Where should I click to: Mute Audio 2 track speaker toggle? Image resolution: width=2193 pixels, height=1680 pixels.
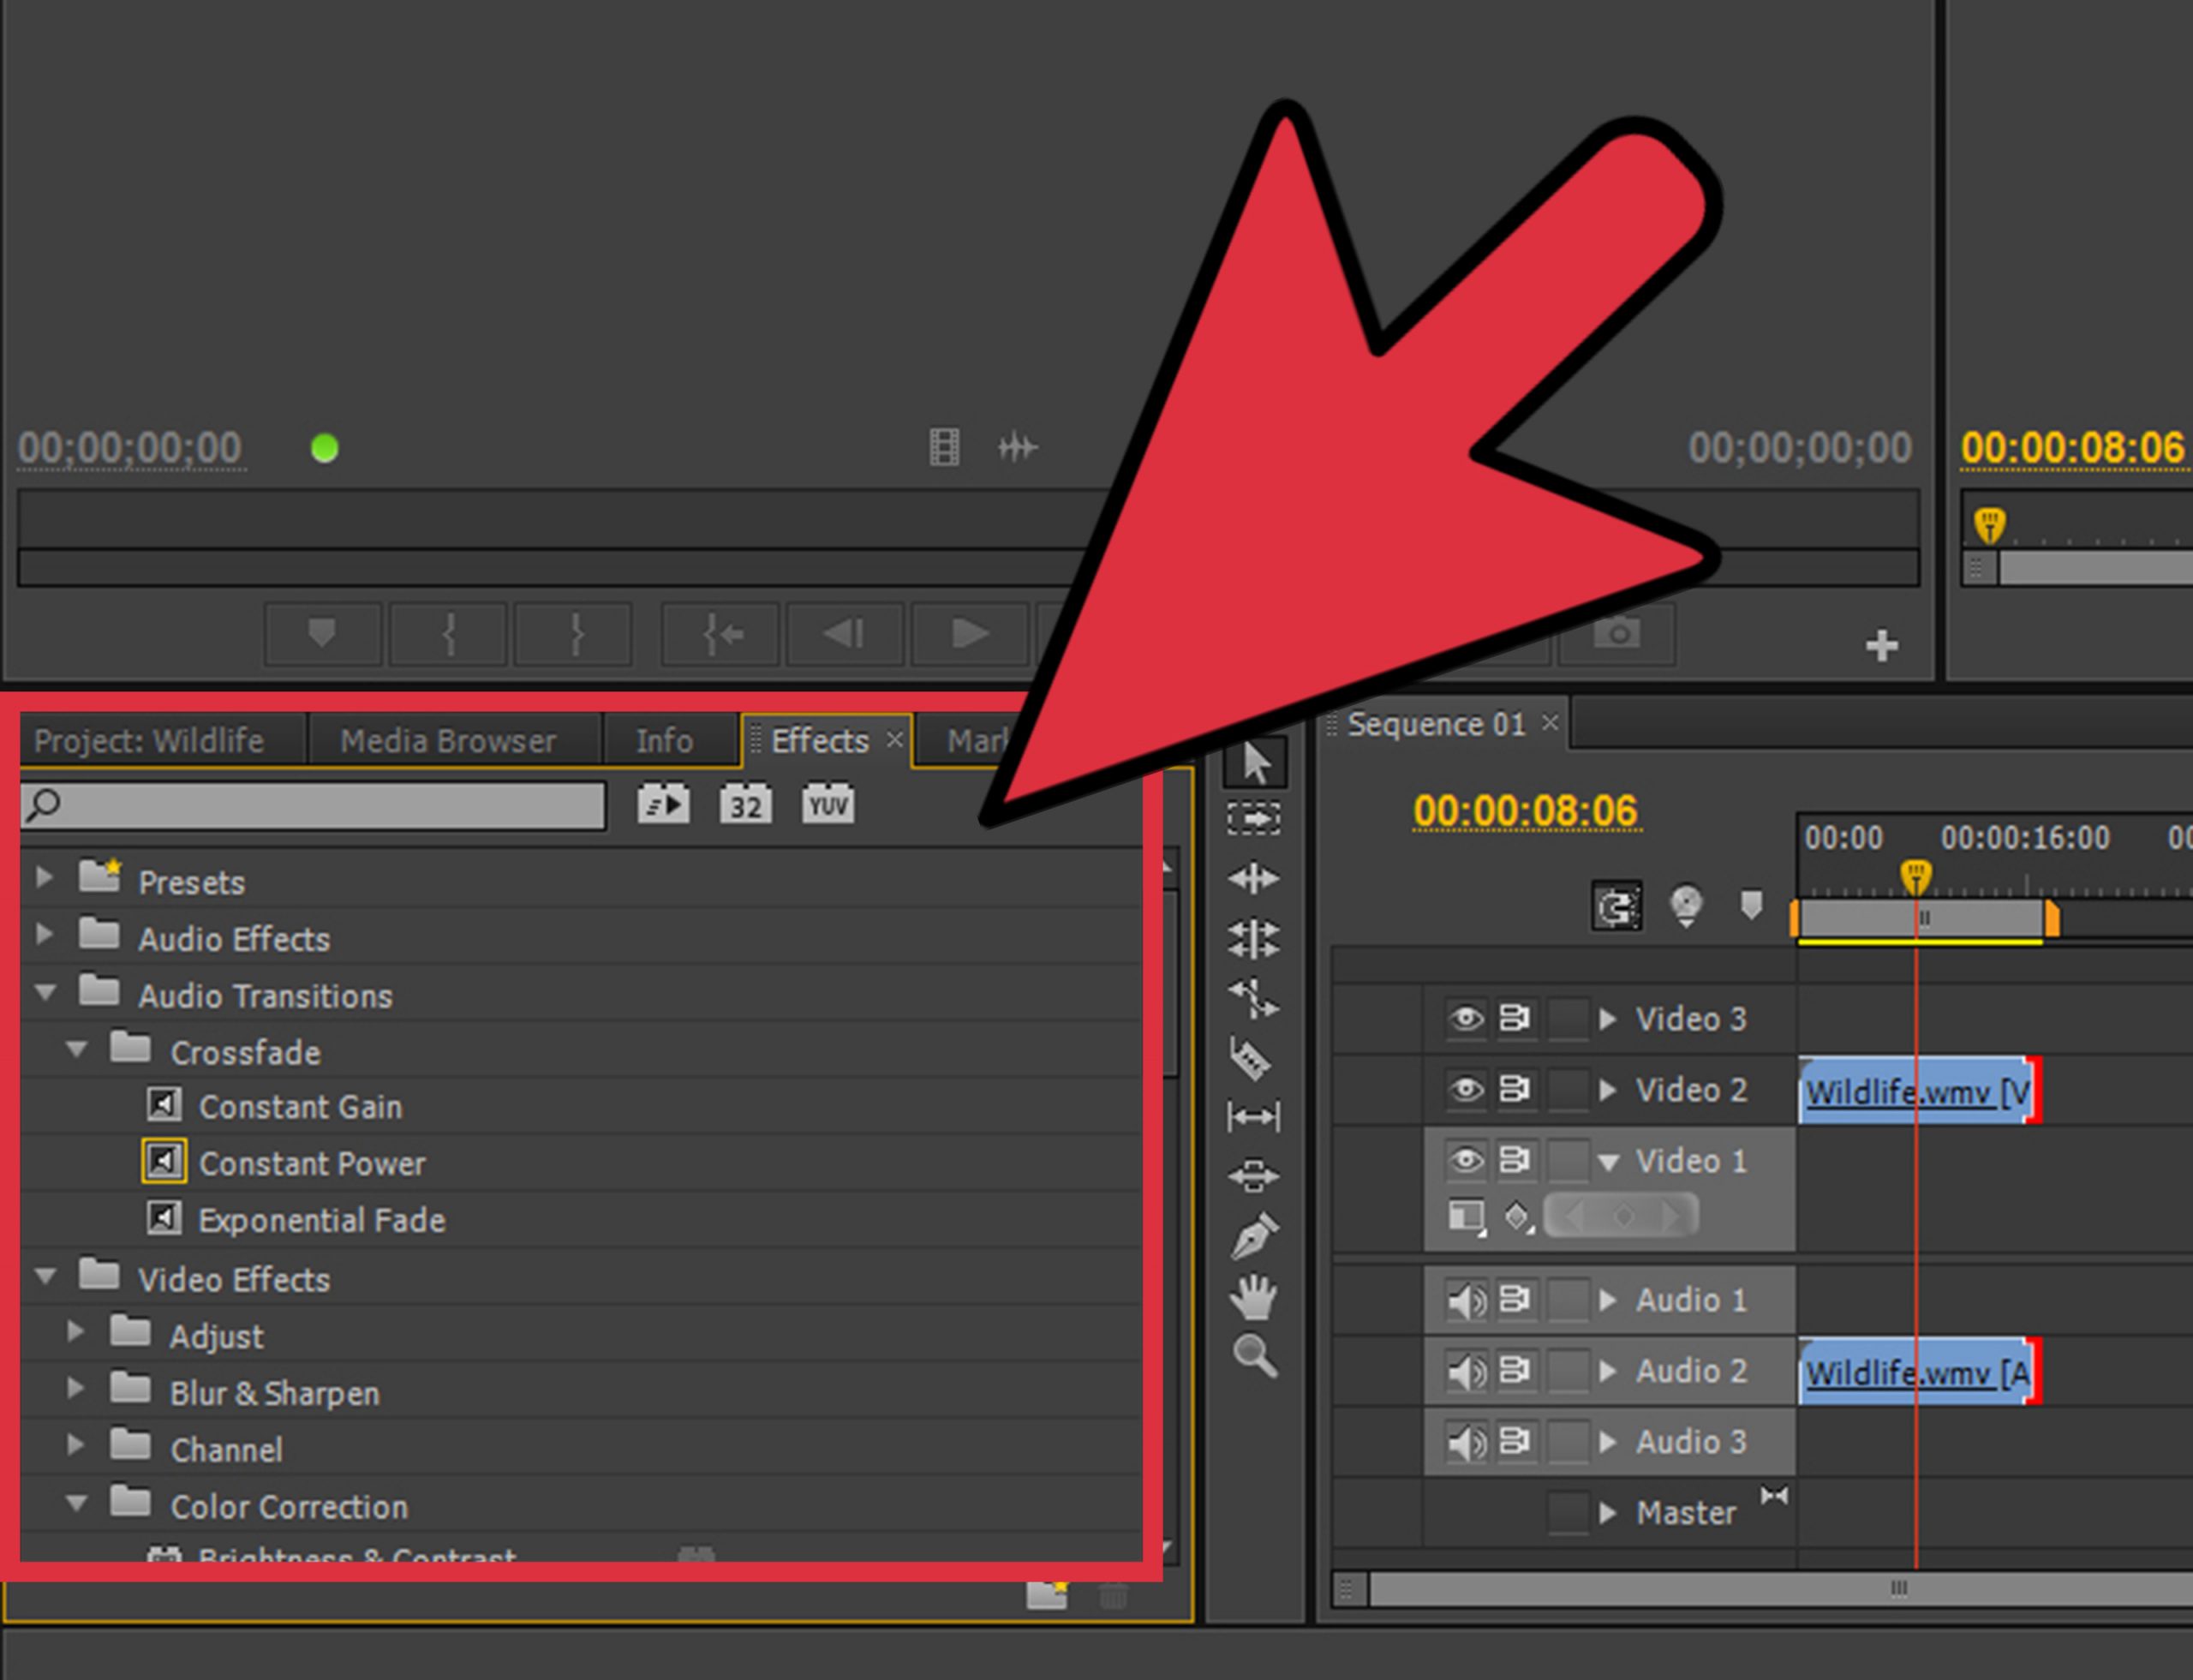tap(1466, 1372)
